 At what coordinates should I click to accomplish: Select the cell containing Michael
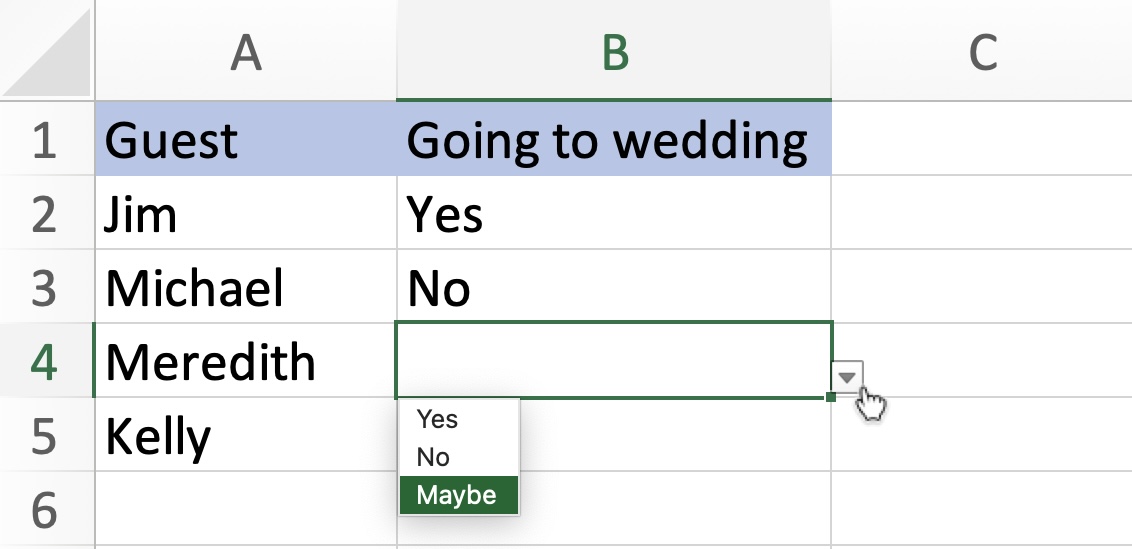coord(245,287)
